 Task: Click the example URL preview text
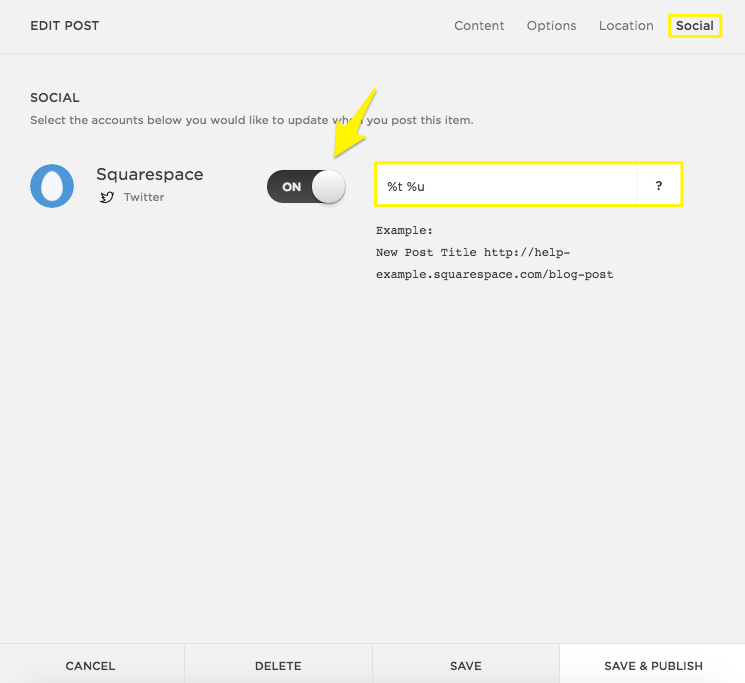coord(494,263)
